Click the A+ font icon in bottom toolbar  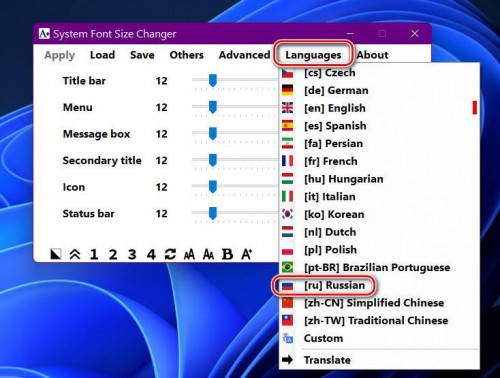coord(247,254)
